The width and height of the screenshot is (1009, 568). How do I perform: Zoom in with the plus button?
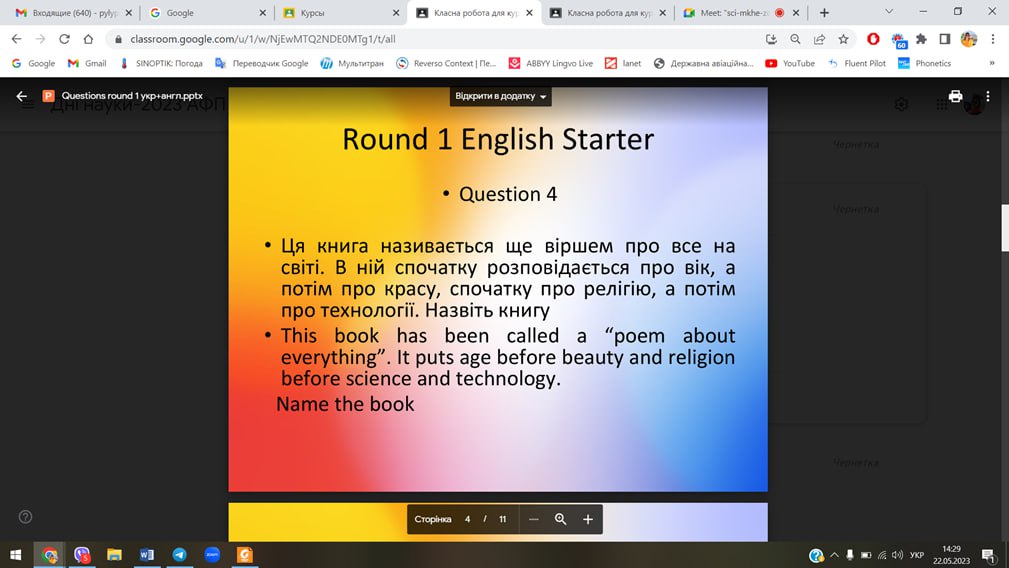pyautogui.click(x=588, y=519)
